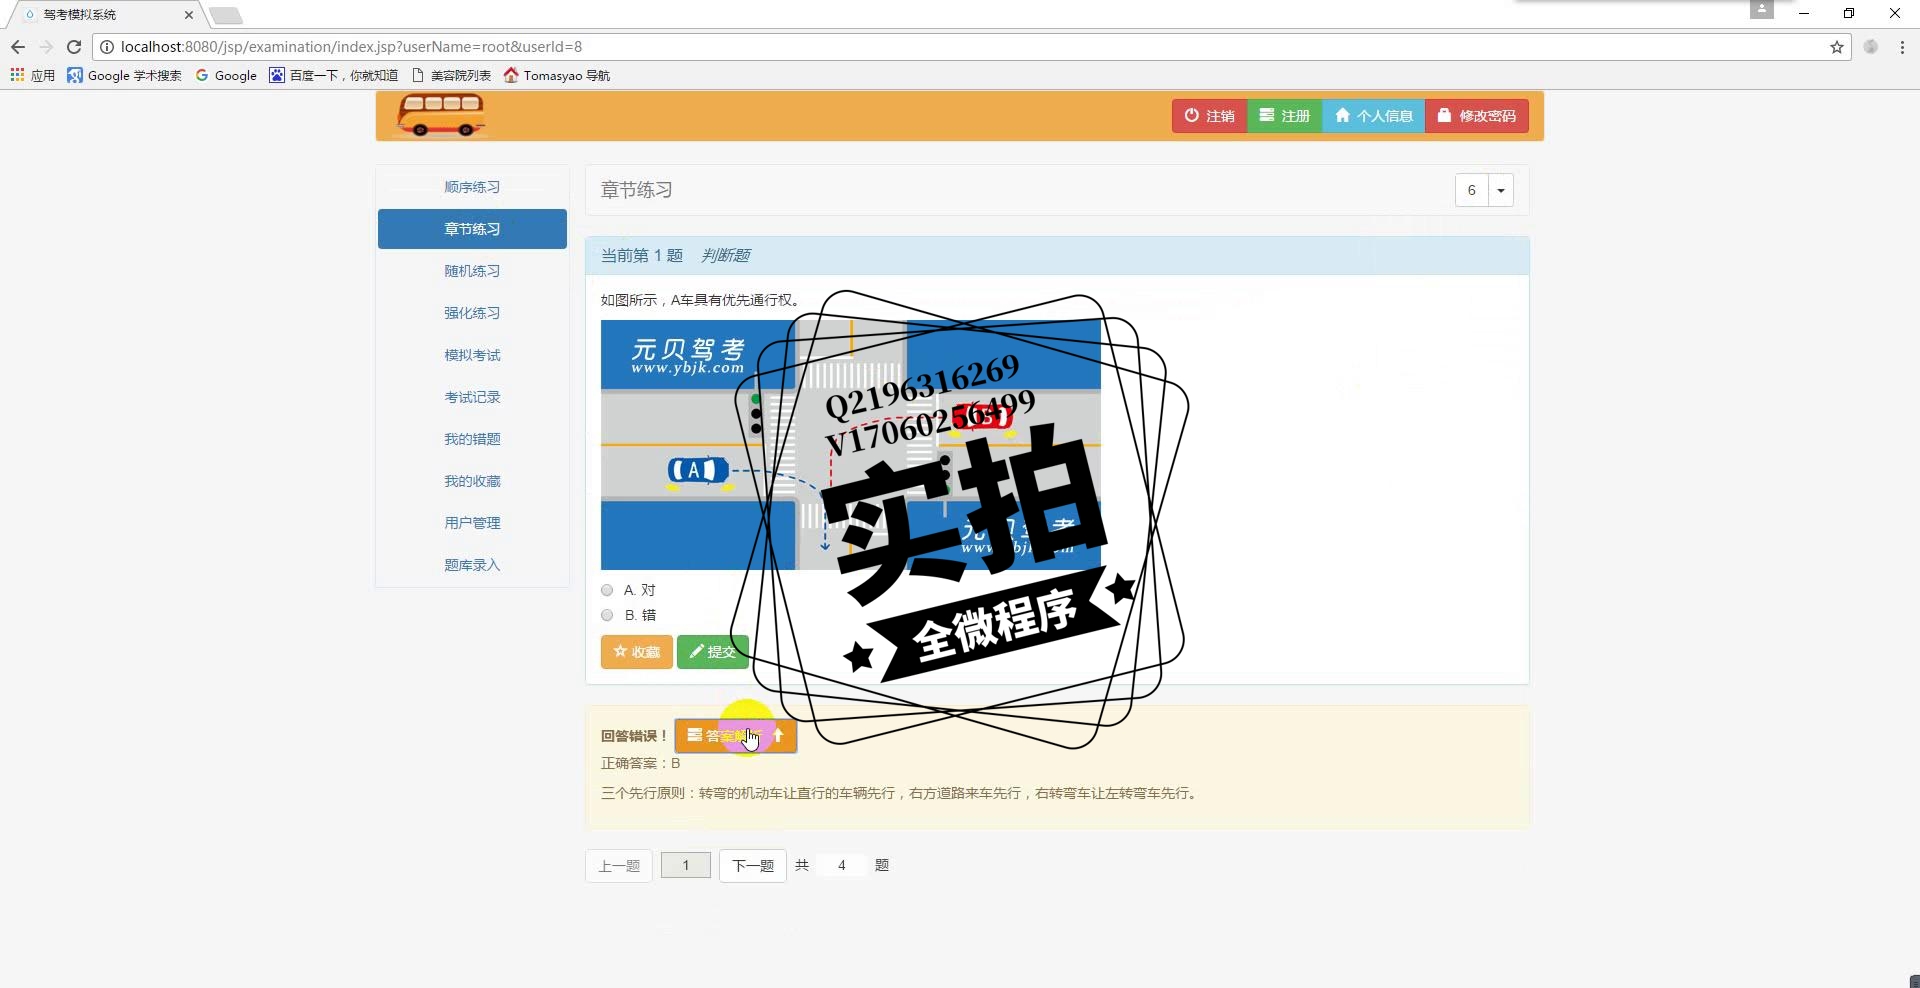Open 模拟考试 in the sidebar
Screen dimensions: 1920x988
tap(472, 355)
